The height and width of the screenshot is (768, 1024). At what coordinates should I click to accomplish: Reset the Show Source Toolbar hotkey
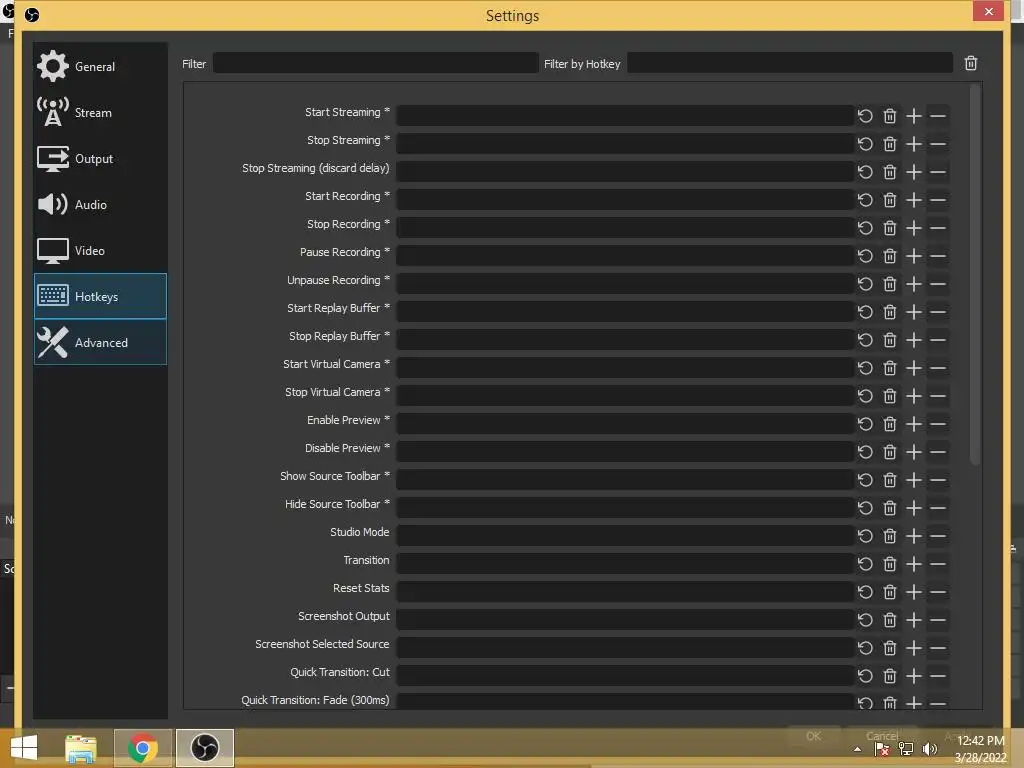click(x=865, y=481)
